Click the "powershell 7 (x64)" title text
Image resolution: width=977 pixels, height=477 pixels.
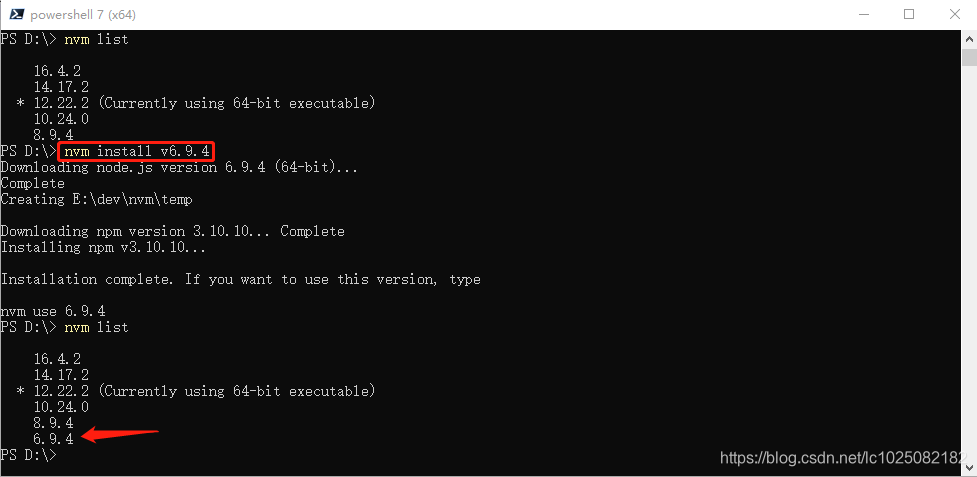(x=83, y=14)
